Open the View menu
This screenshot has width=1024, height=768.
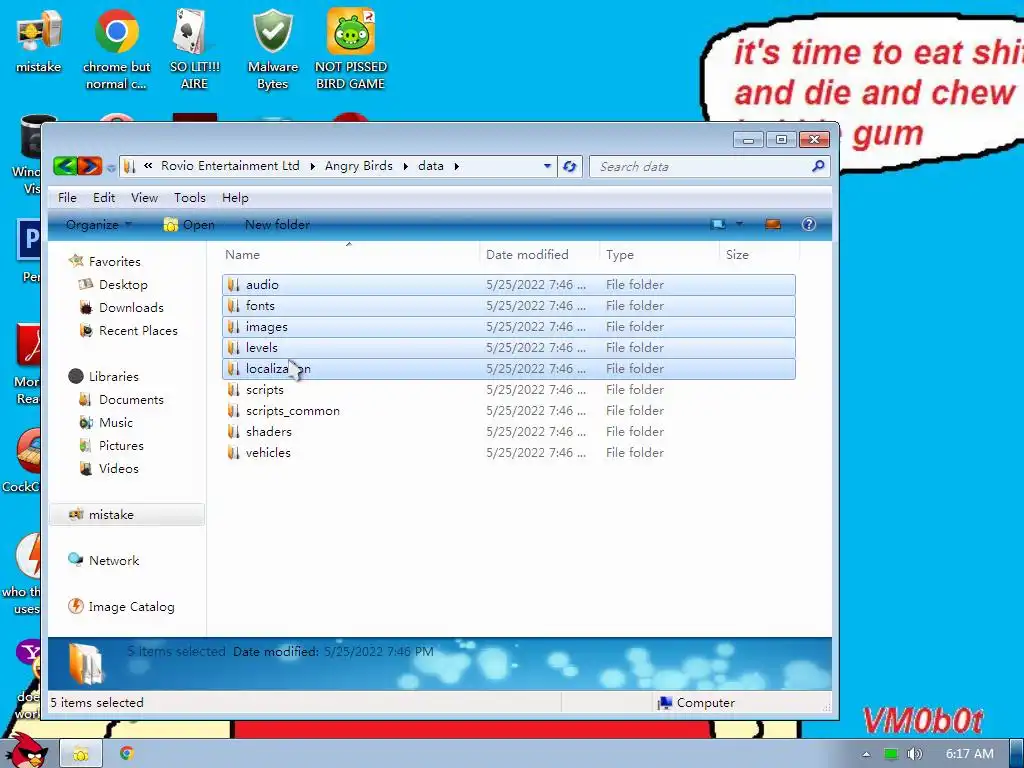144,198
